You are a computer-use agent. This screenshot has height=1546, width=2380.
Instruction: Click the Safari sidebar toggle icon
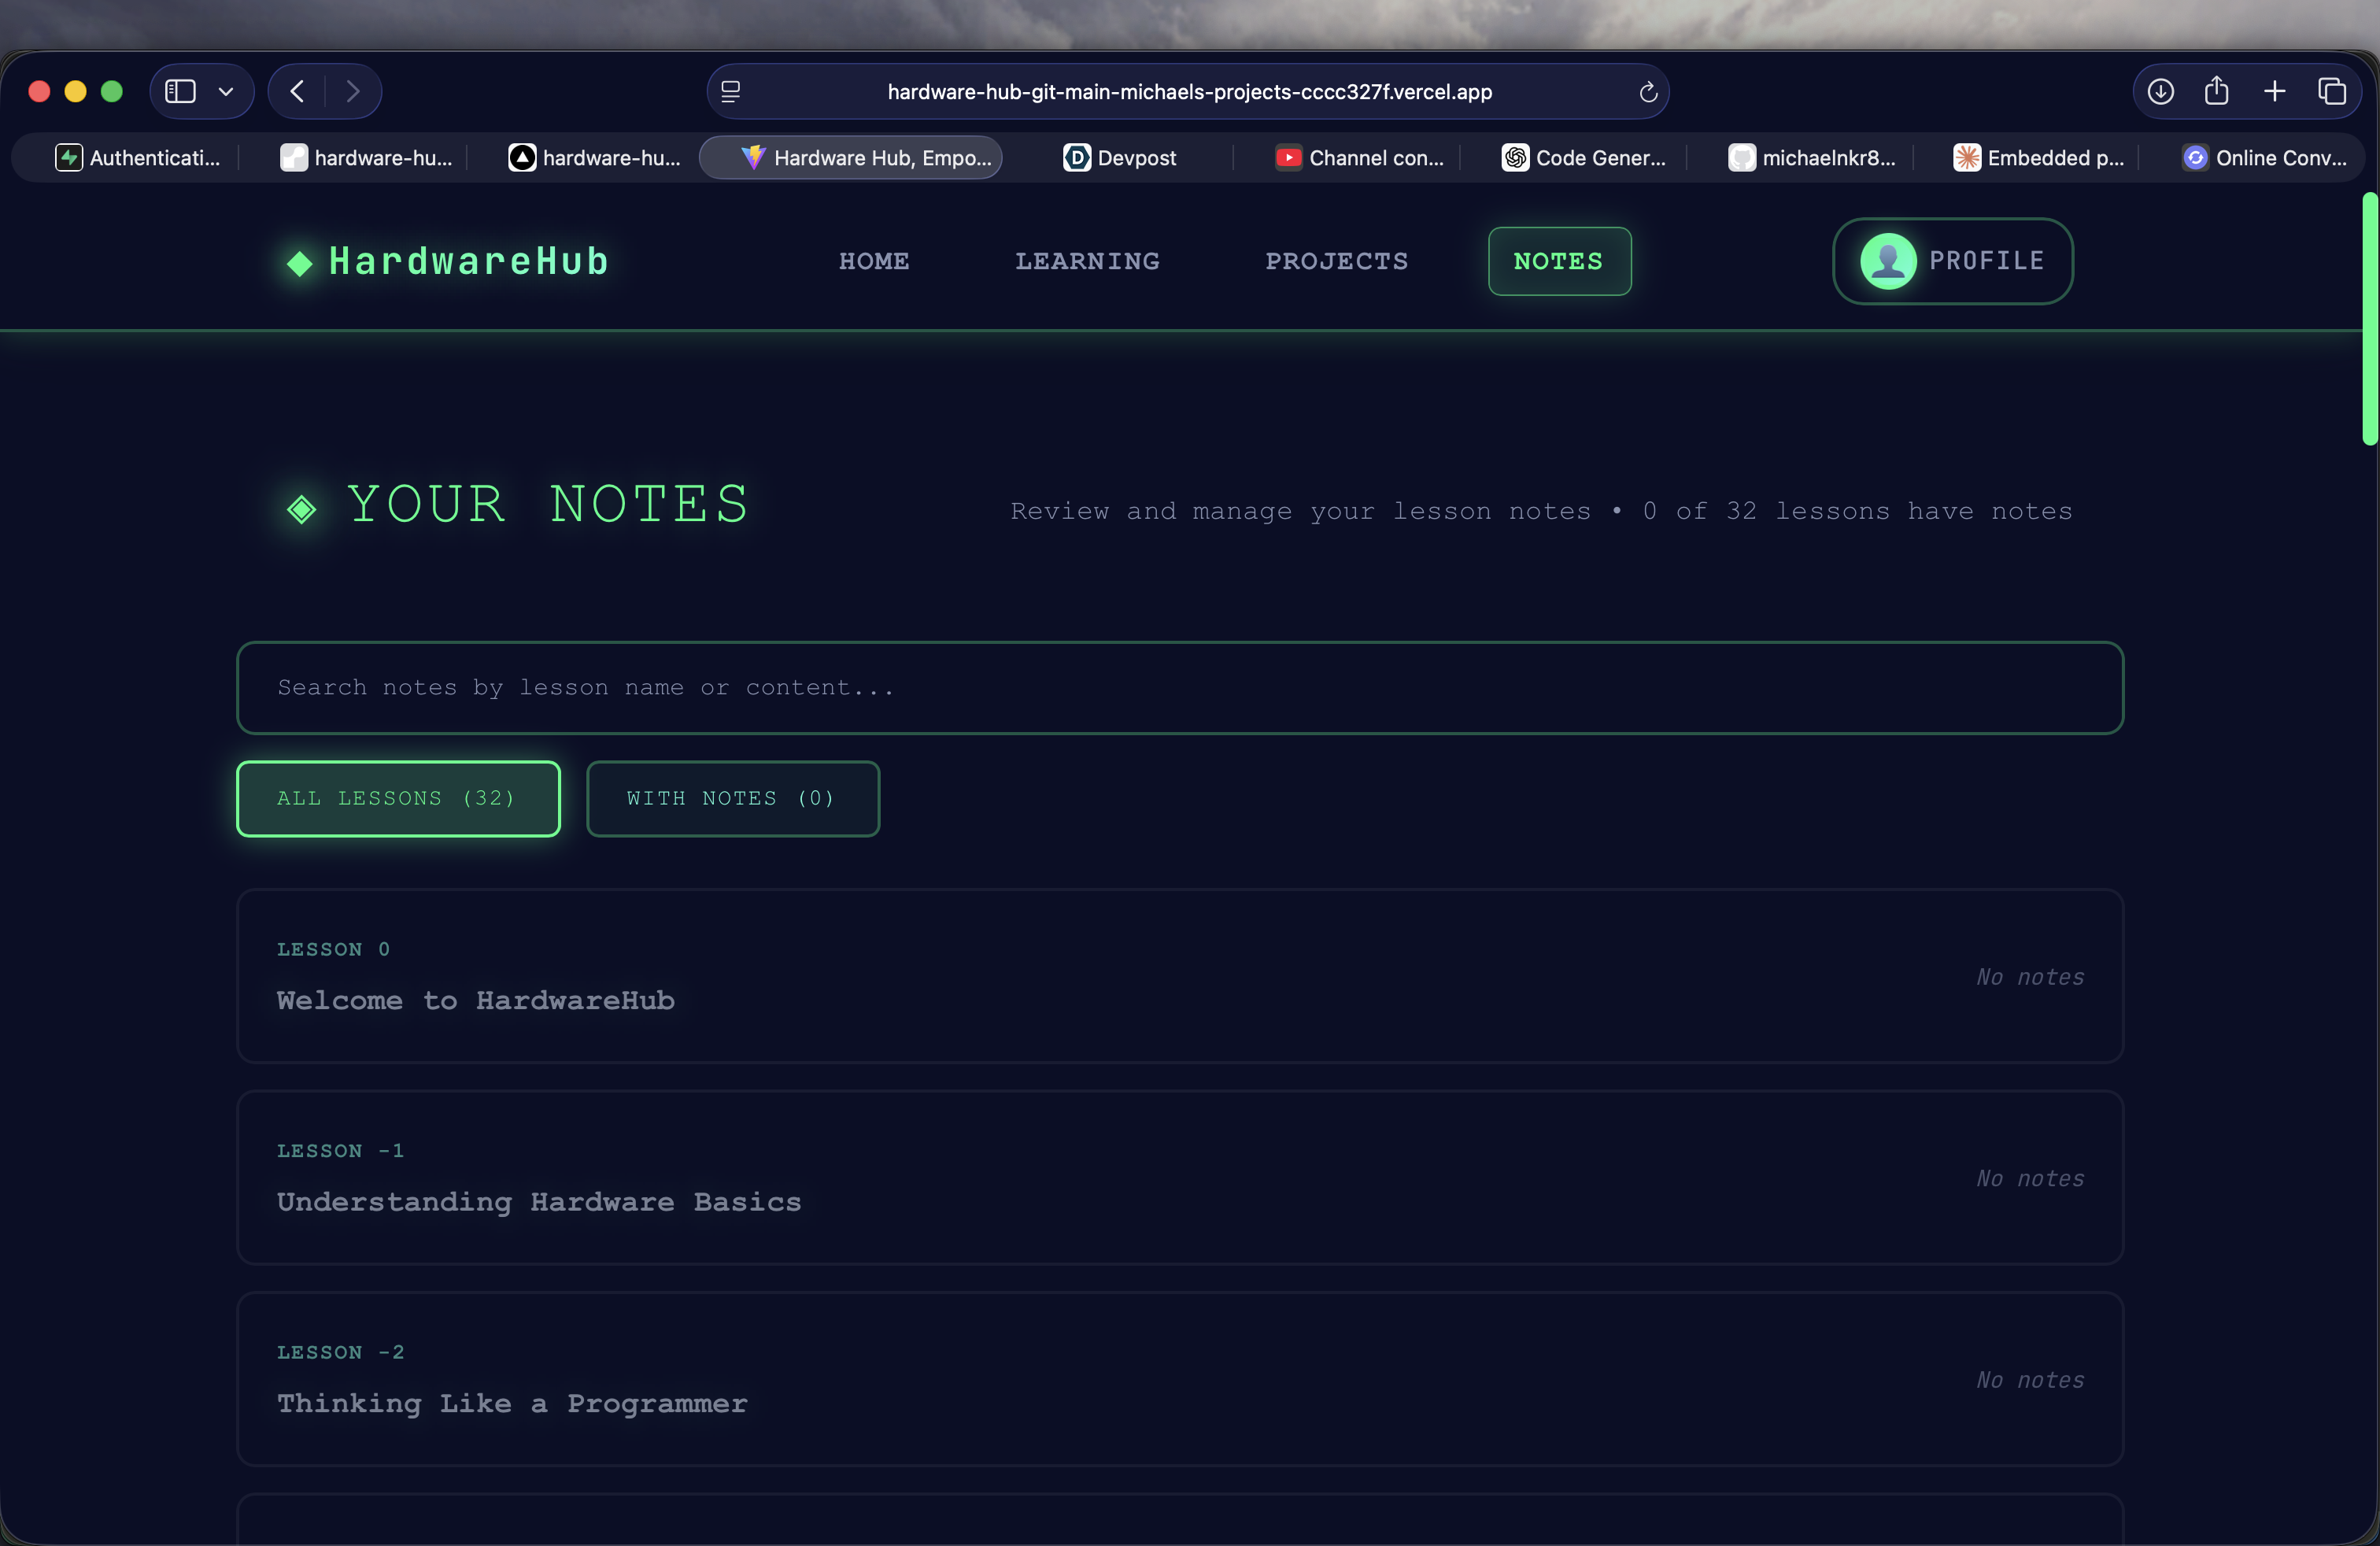click(x=180, y=92)
